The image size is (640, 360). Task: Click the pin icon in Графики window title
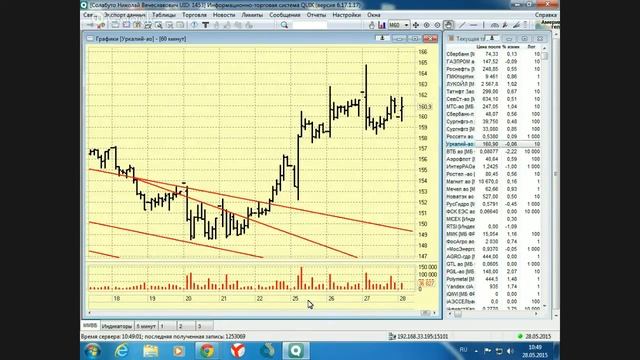[382, 38]
